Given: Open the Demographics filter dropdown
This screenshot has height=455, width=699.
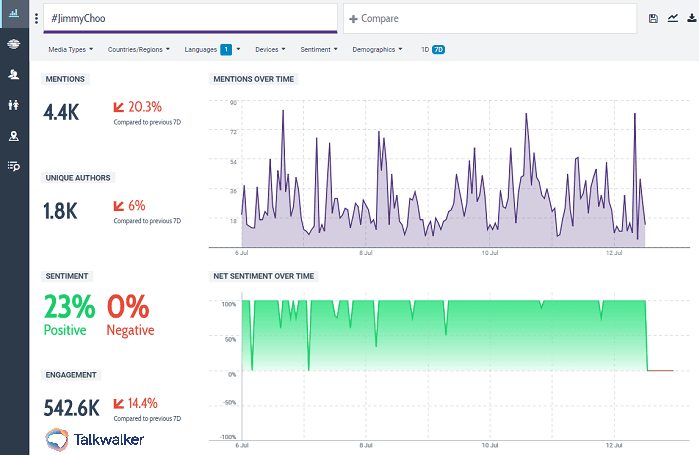Looking at the screenshot, I should click(377, 49).
